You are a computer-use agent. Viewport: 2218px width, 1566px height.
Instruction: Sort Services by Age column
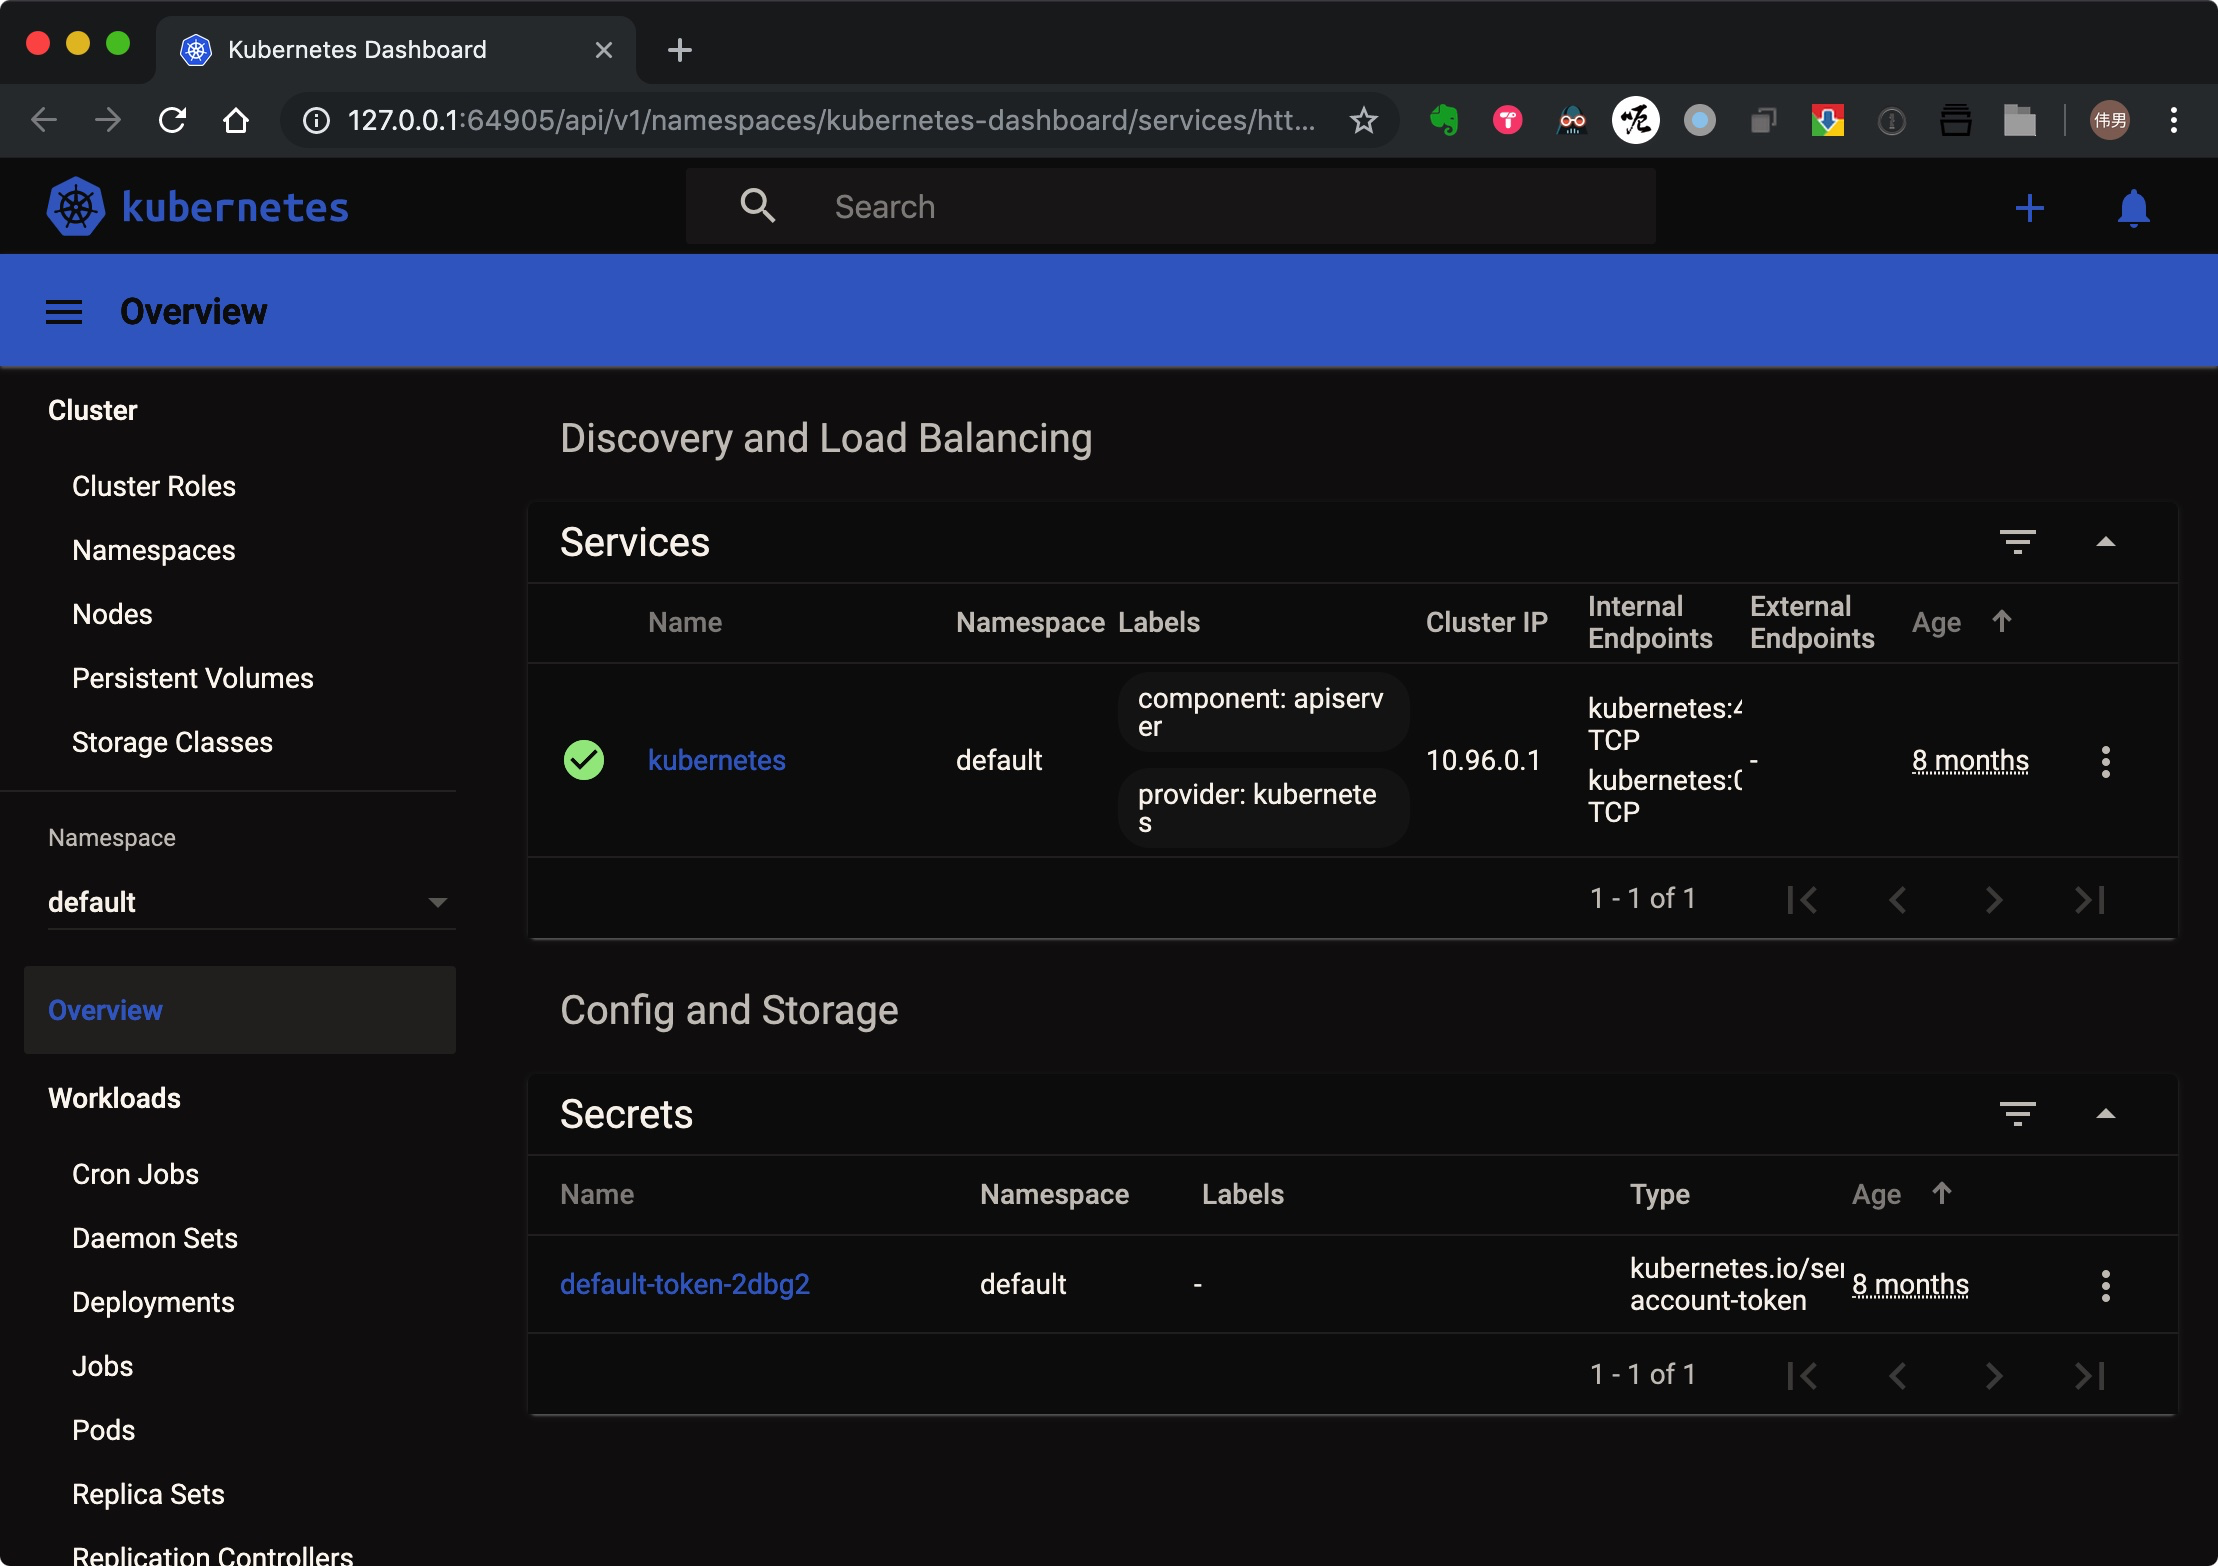coord(1938,622)
